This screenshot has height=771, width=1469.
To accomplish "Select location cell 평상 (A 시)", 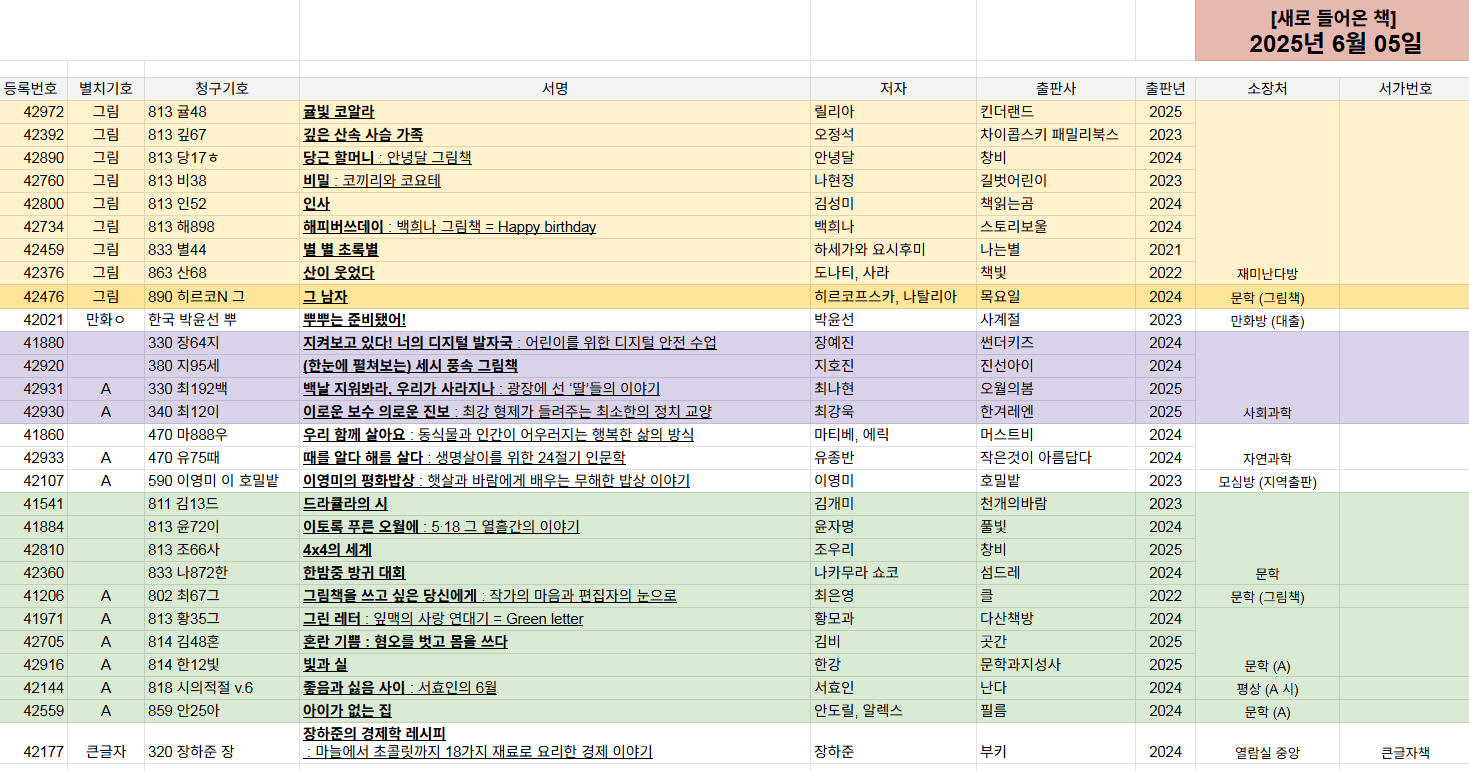I will 1267,688.
